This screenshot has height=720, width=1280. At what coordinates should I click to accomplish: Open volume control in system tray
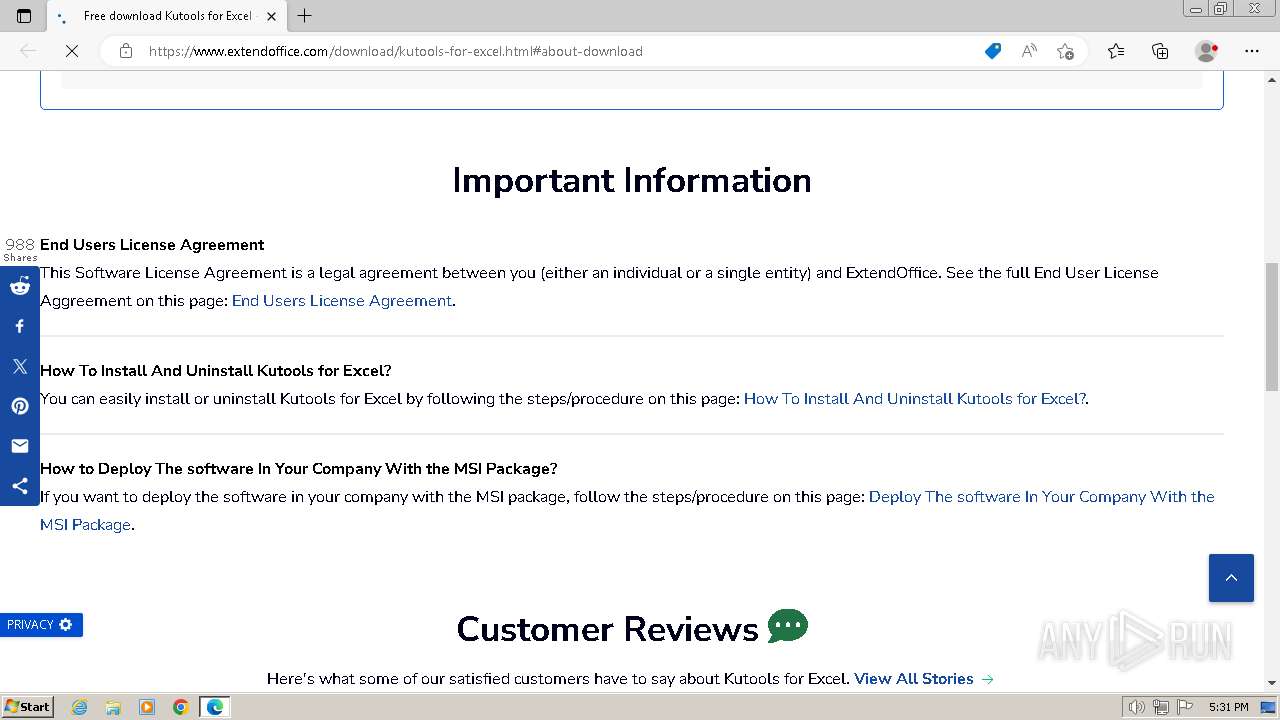pyautogui.click(x=1136, y=707)
